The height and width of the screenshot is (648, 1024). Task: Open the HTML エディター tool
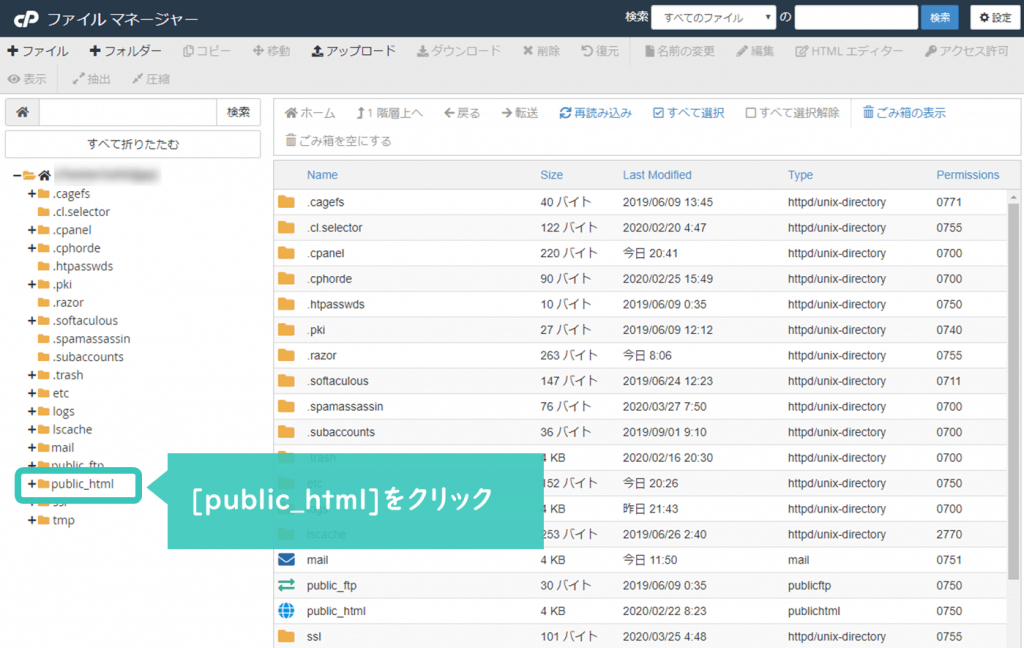click(849, 51)
